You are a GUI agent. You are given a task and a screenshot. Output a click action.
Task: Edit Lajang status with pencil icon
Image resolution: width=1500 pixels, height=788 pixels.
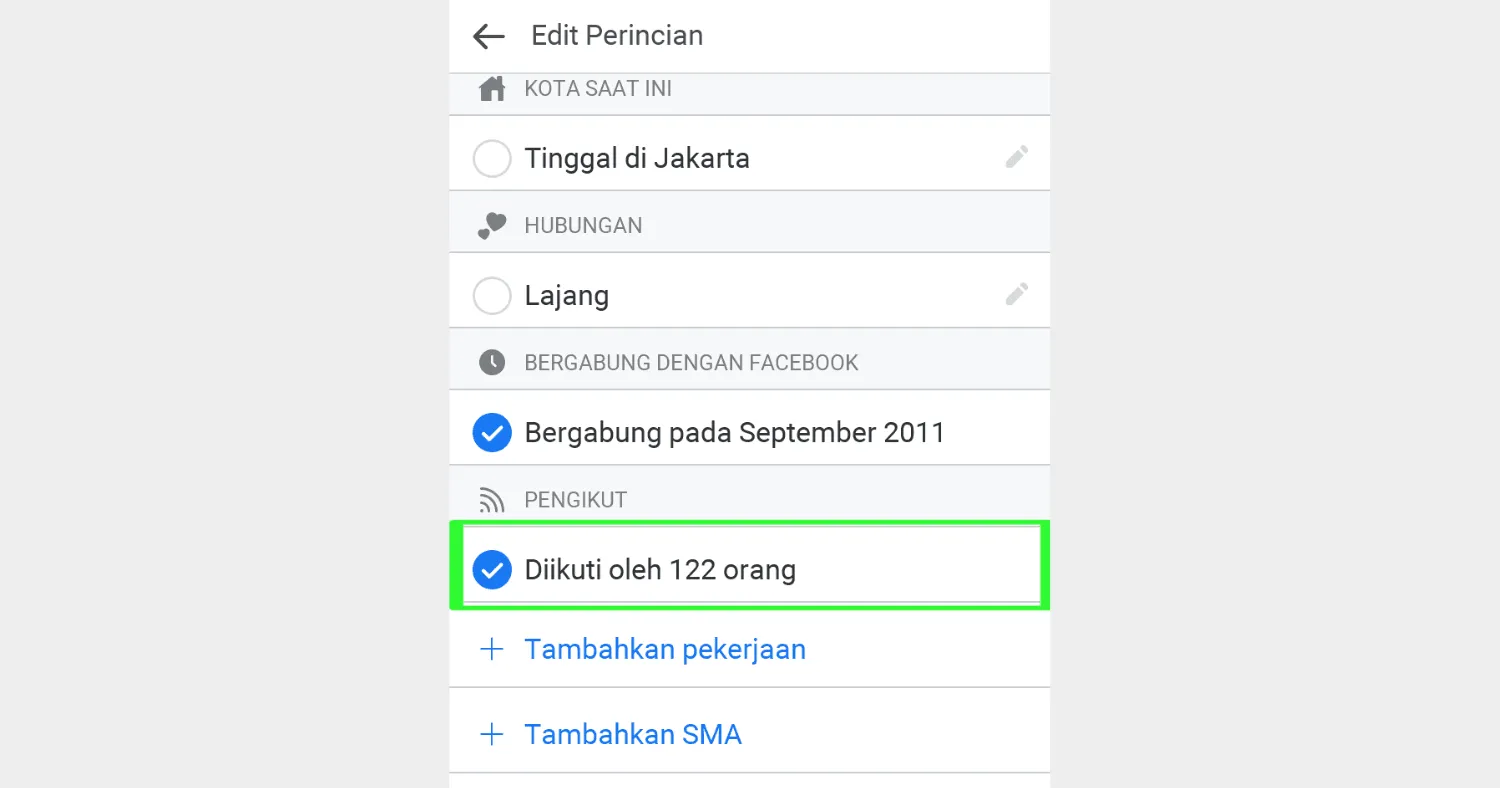coord(1017,294)
